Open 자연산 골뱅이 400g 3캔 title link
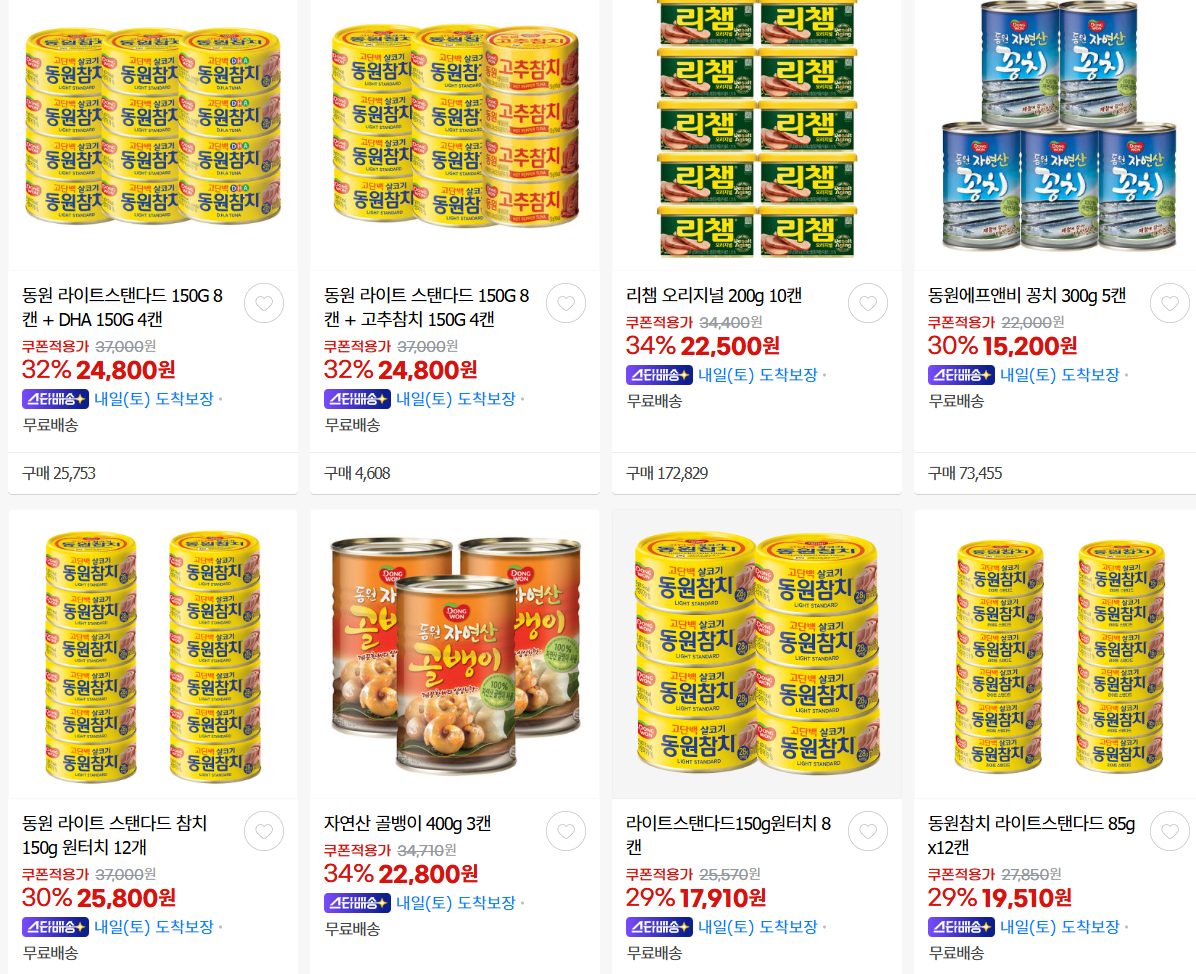This screenshot has height=974, width=1196. click(x=407, y=824)
